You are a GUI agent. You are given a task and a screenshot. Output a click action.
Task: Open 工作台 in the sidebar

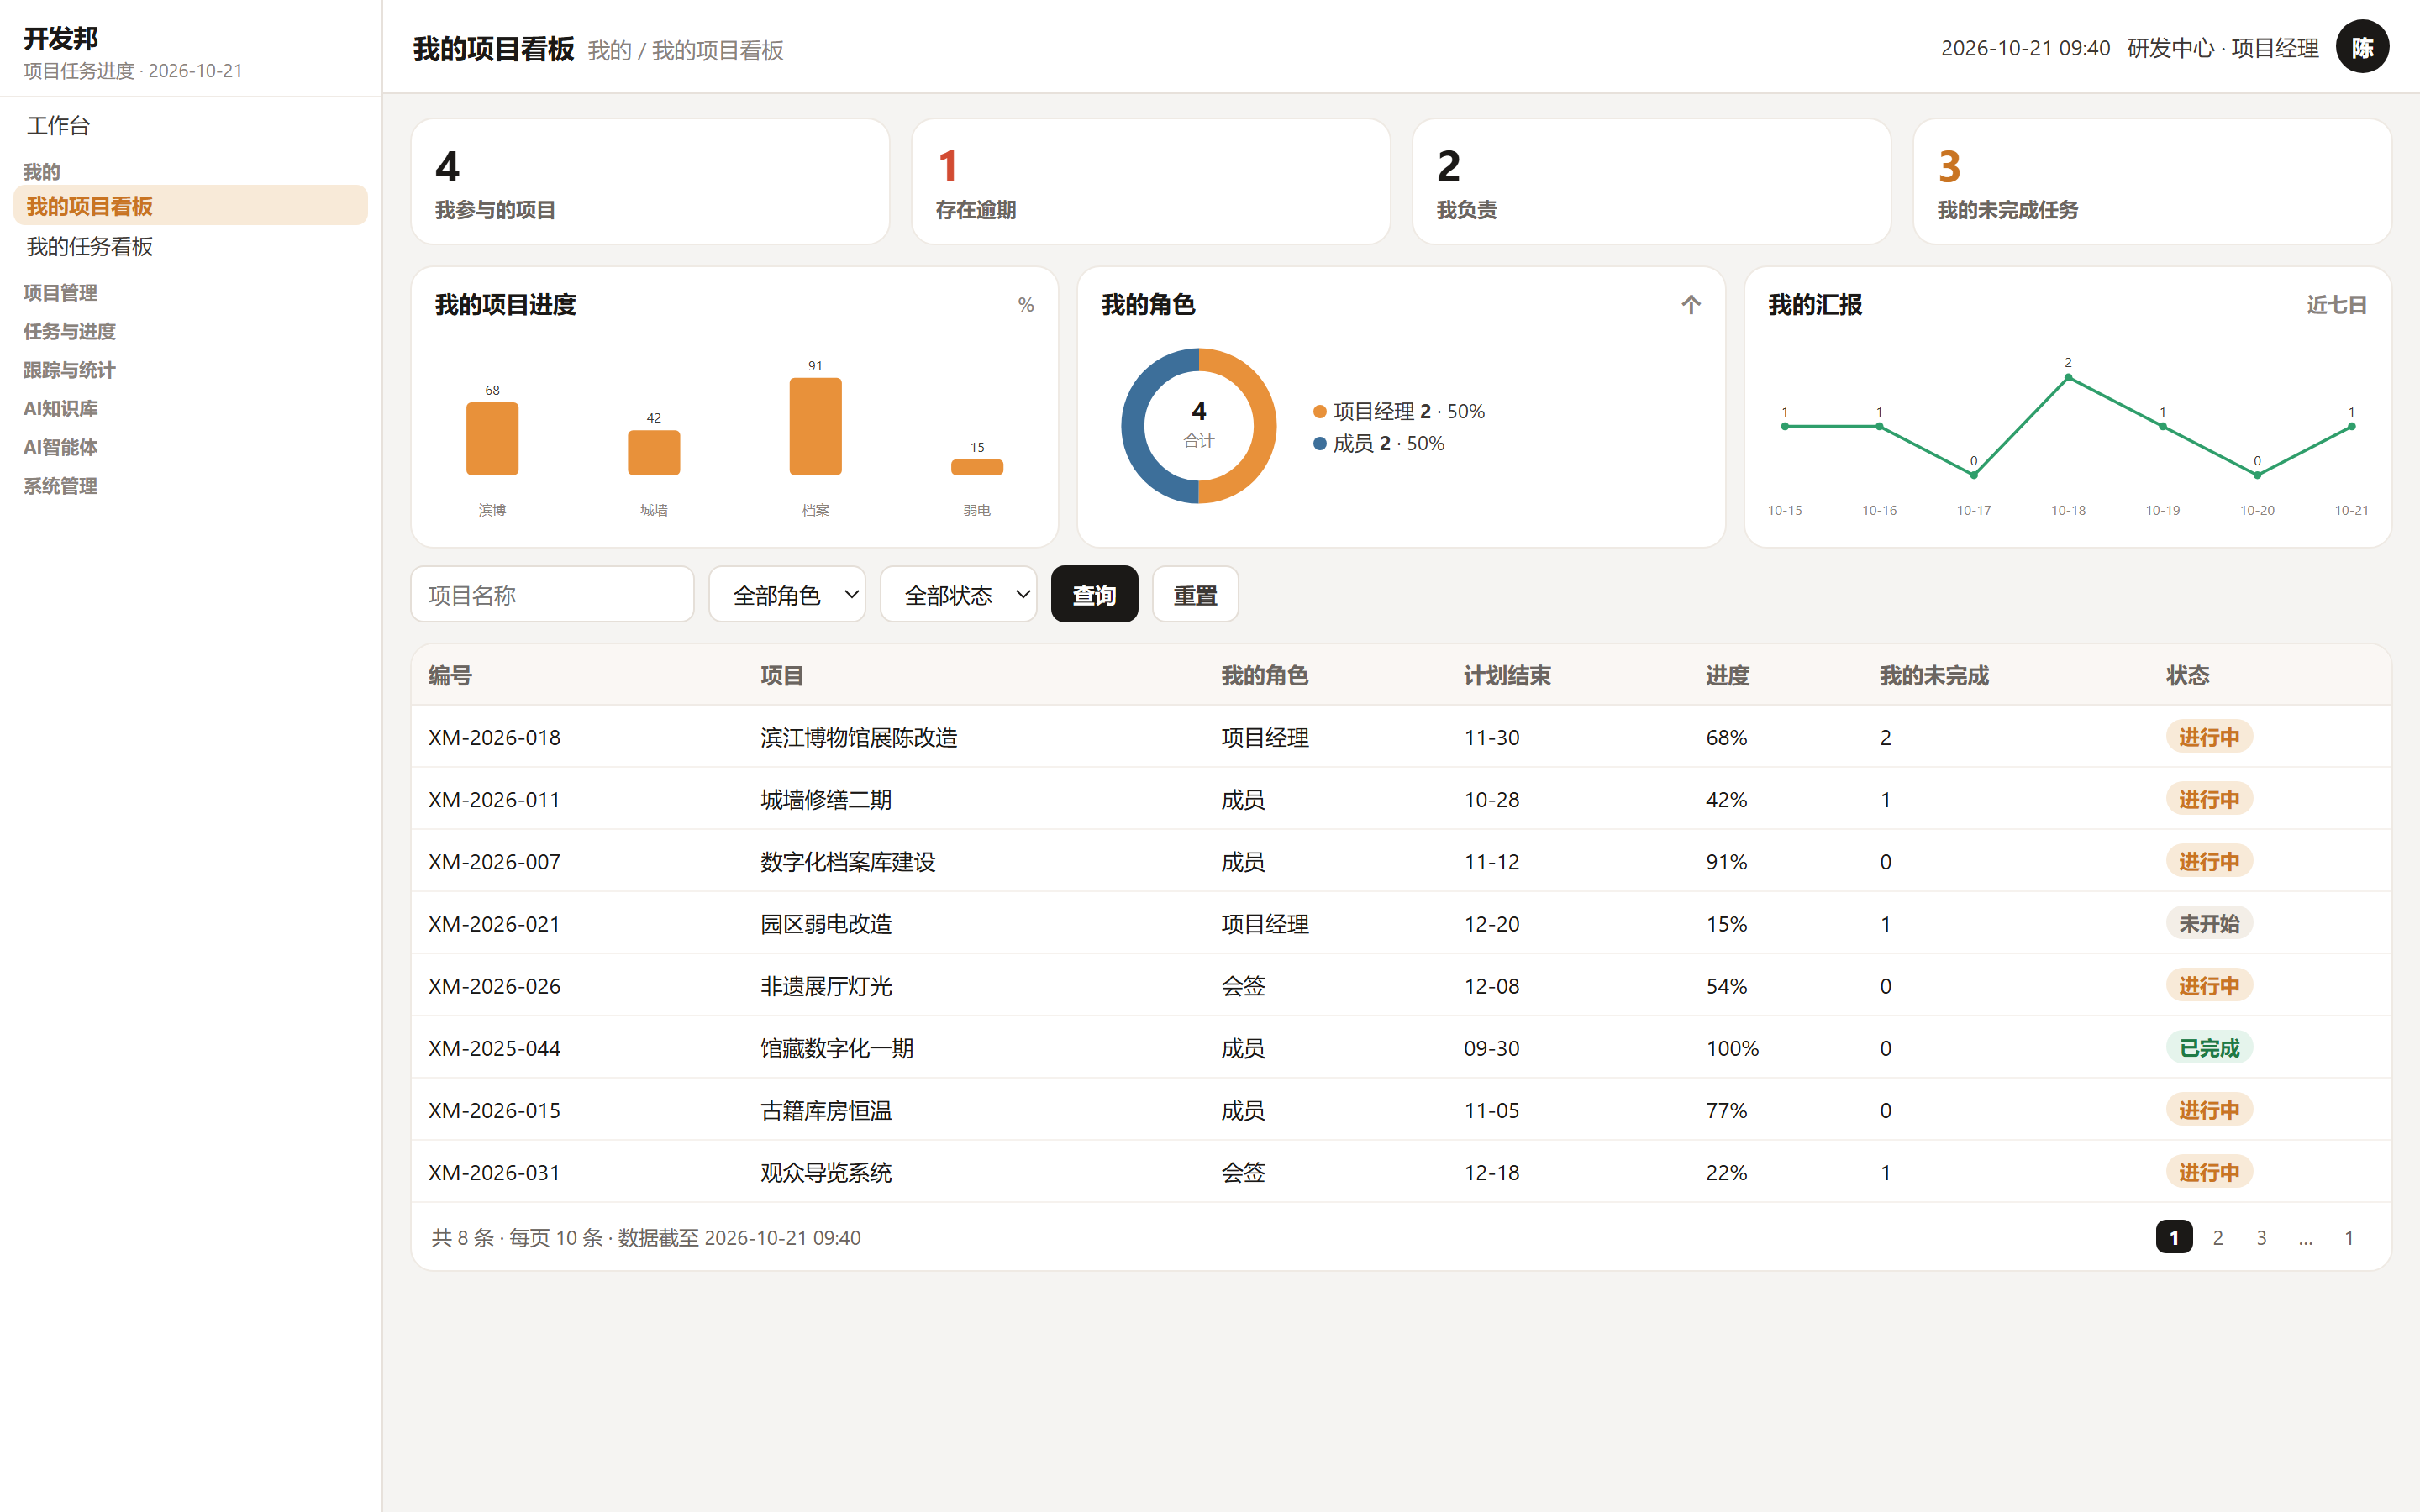click(190, 126)
